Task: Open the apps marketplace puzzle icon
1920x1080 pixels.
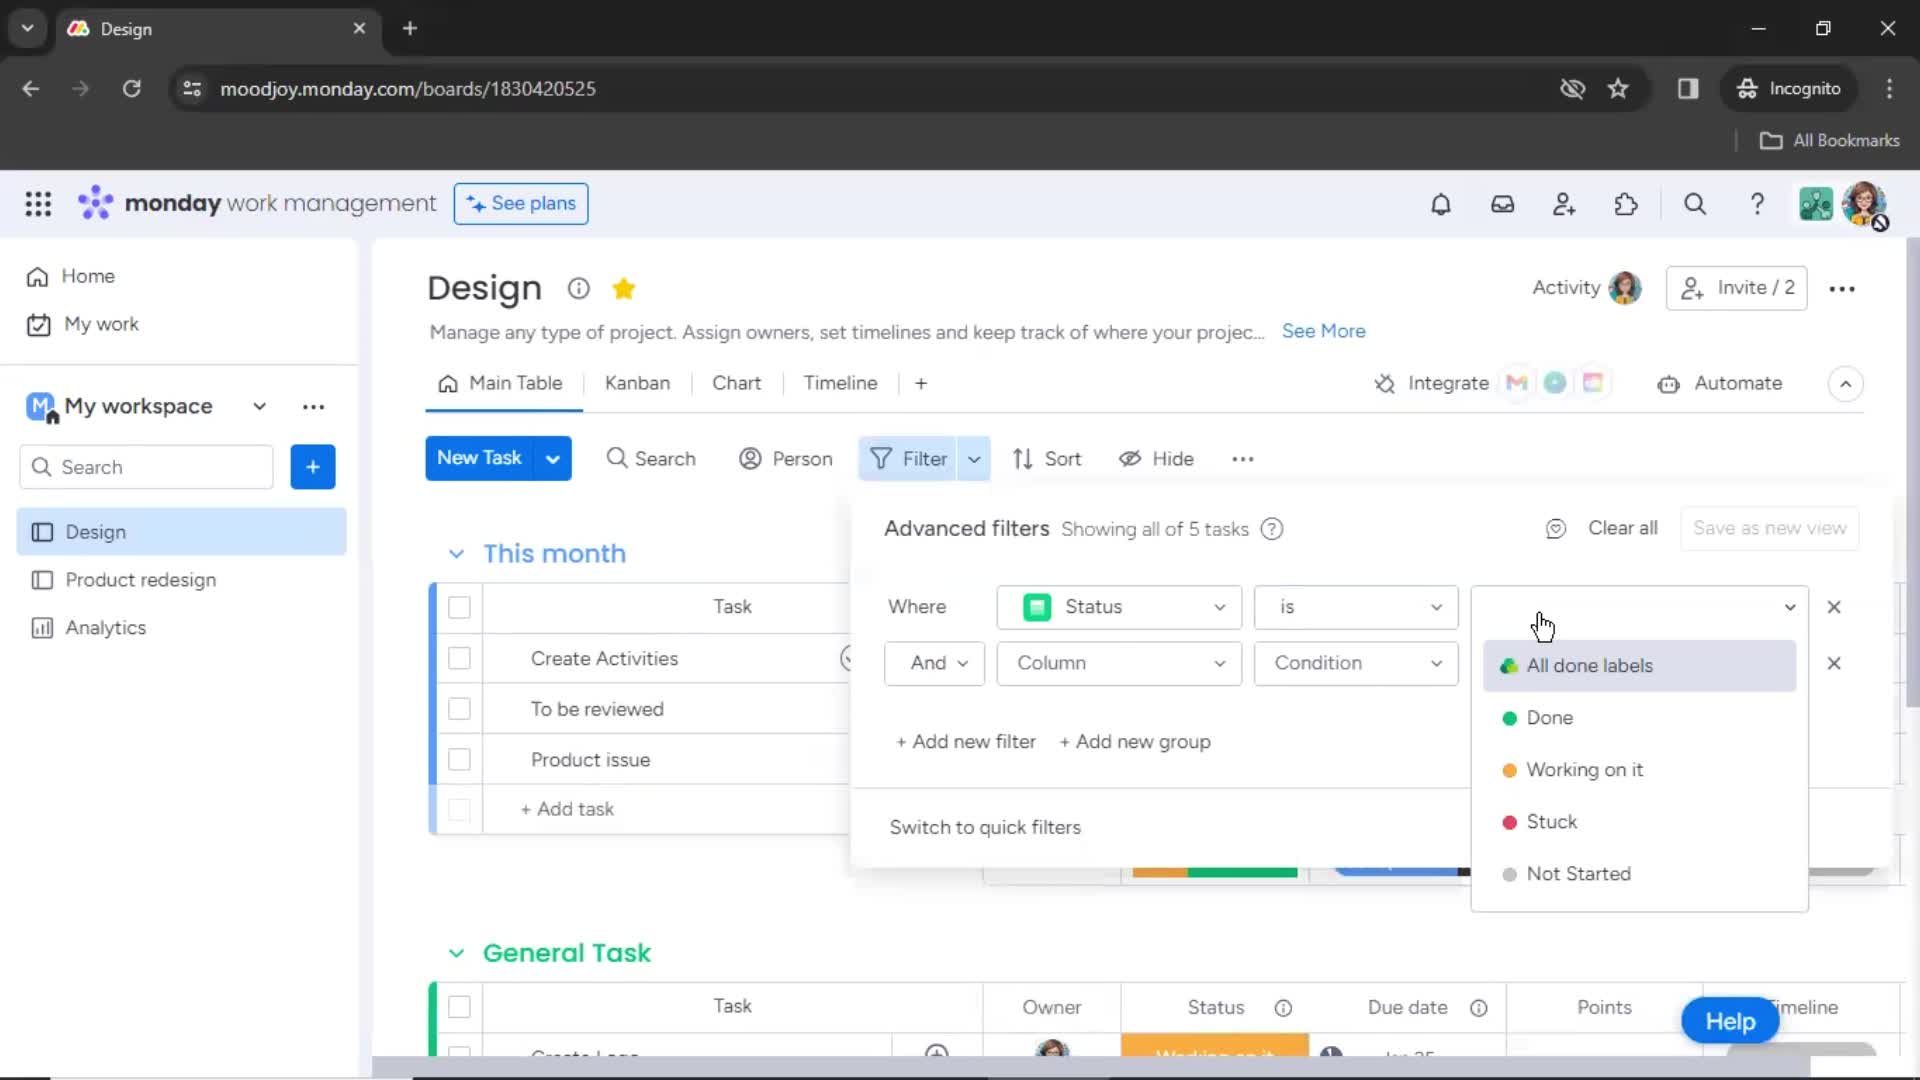Action: (1626, 204)
